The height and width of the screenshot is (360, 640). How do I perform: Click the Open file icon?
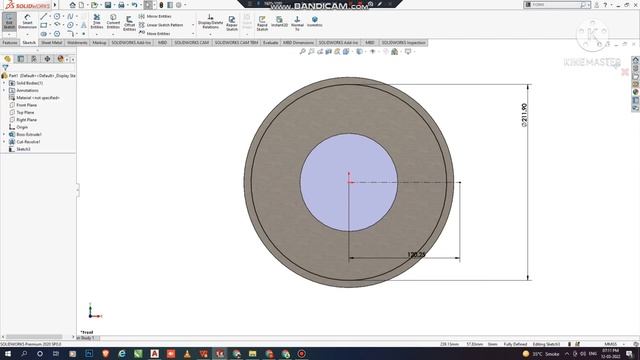pos(94,5)
